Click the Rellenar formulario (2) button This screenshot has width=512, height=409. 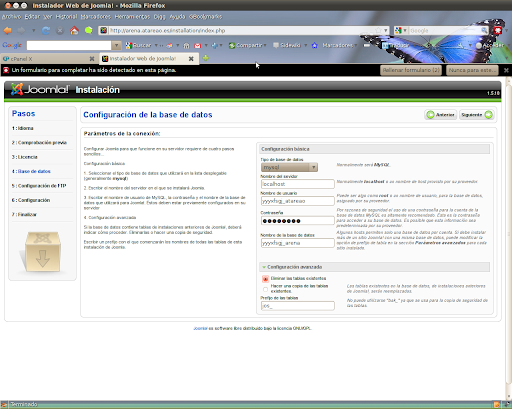(x=411, y=70)
